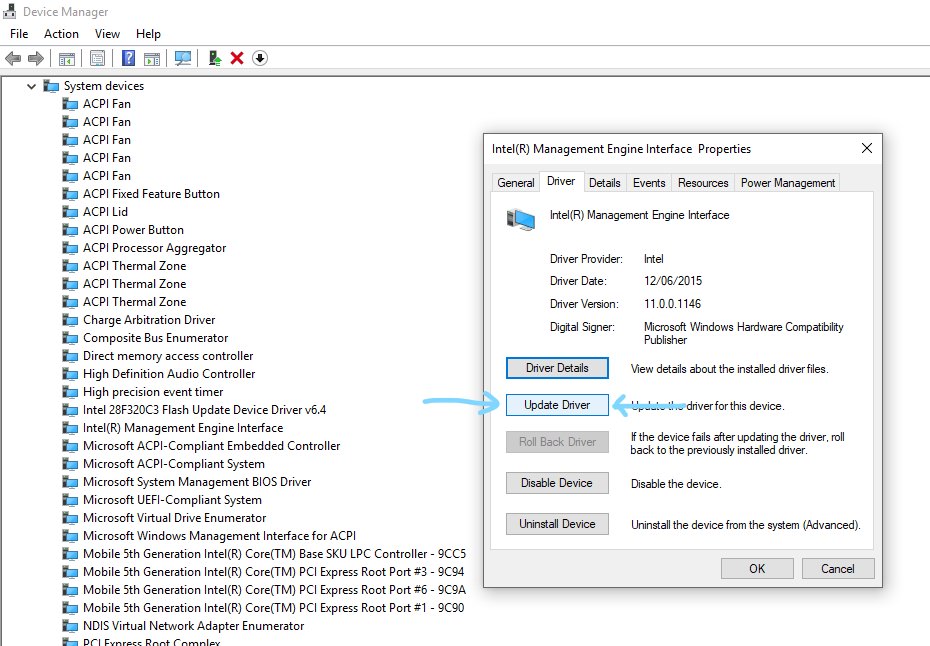Open the Resources tab
The height and width of the screenshot is (646, 930).
tap(703, 183)
